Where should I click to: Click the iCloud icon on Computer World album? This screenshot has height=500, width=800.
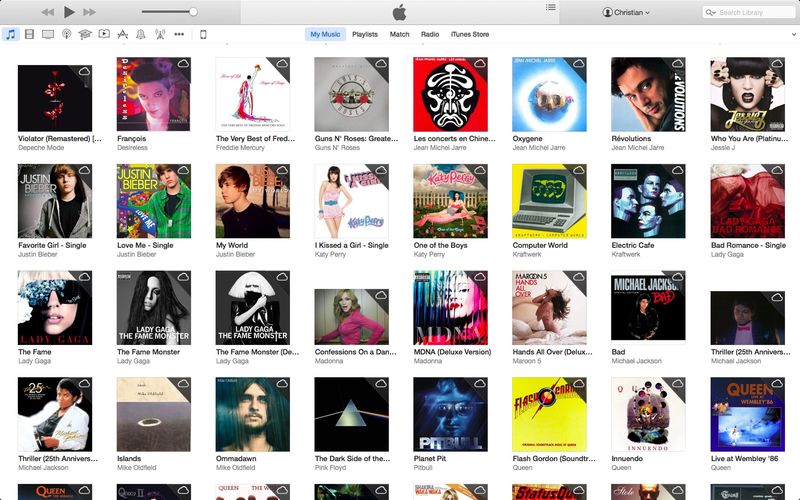click(579, 170)
